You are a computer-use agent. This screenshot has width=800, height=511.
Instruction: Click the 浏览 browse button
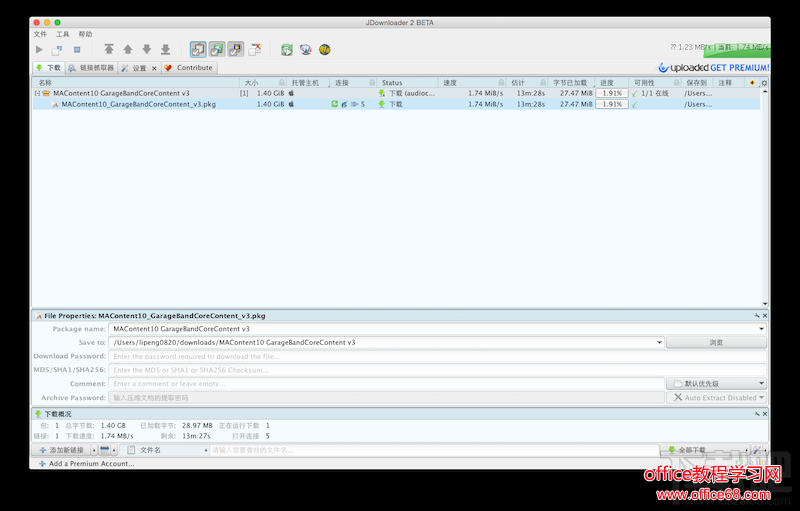coord(716,343)
